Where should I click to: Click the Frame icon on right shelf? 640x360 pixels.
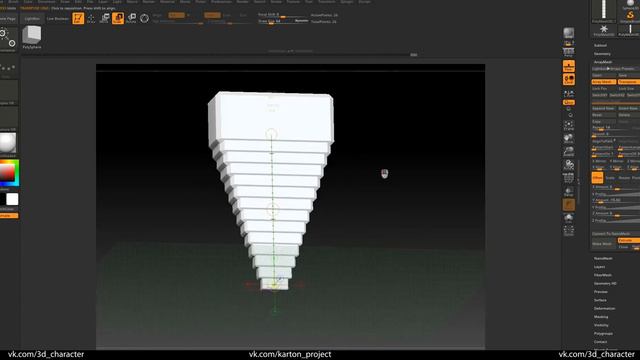(569, 126)
